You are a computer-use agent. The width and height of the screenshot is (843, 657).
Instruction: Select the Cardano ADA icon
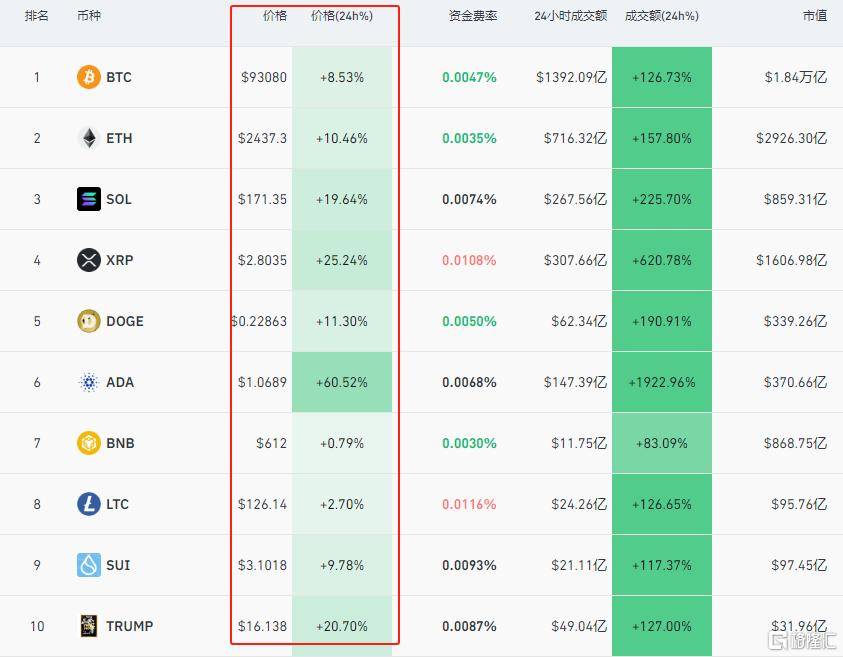tap(89, 382)
